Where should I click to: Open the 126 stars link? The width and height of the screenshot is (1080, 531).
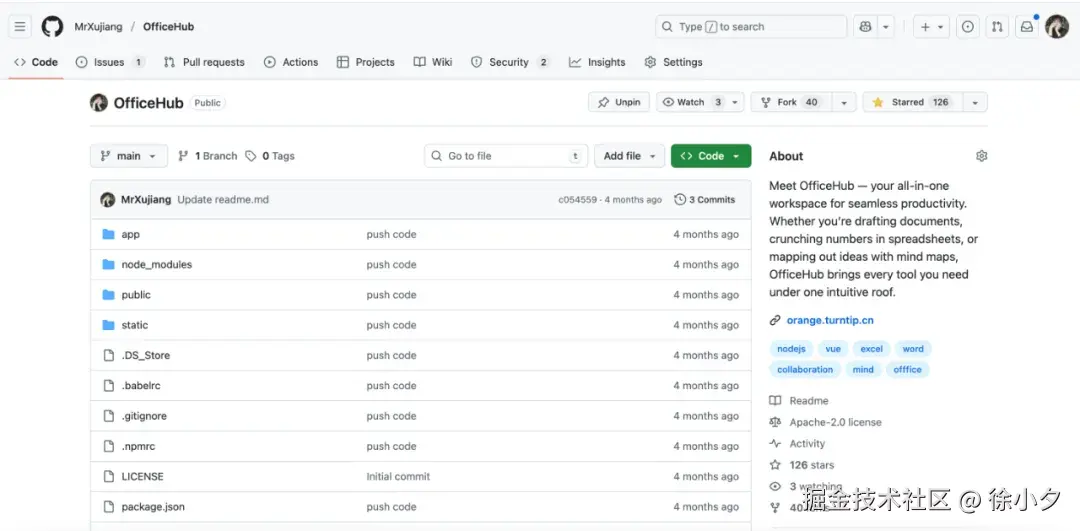tap(811, 465)
